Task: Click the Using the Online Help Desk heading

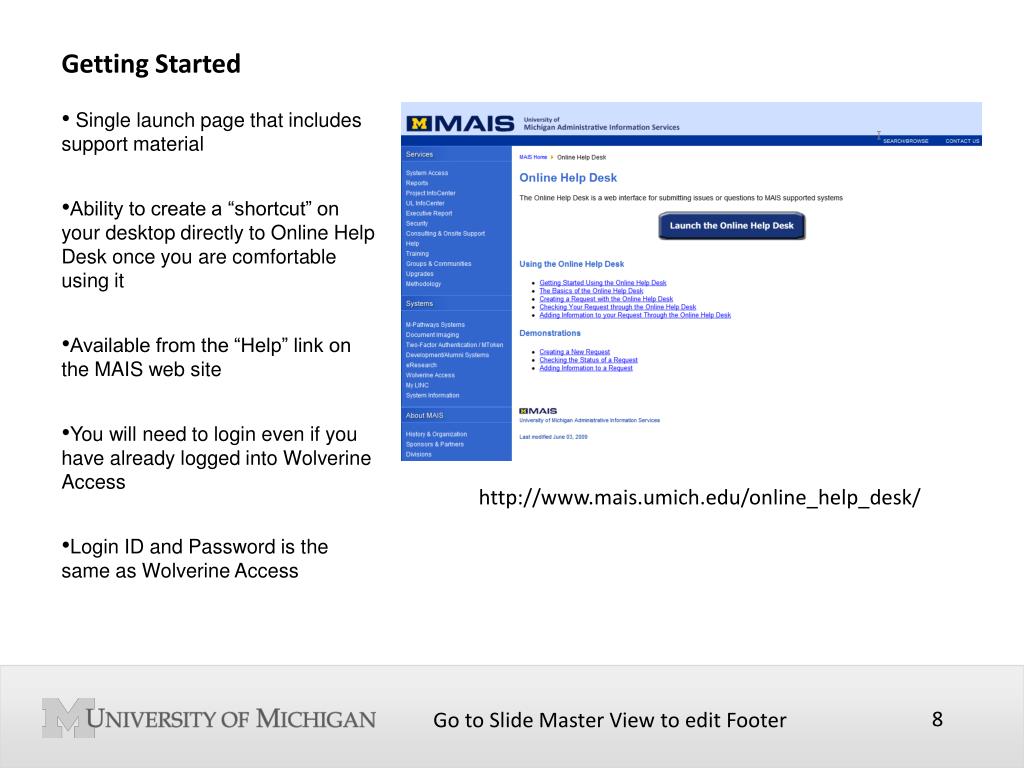Action: 571,264
